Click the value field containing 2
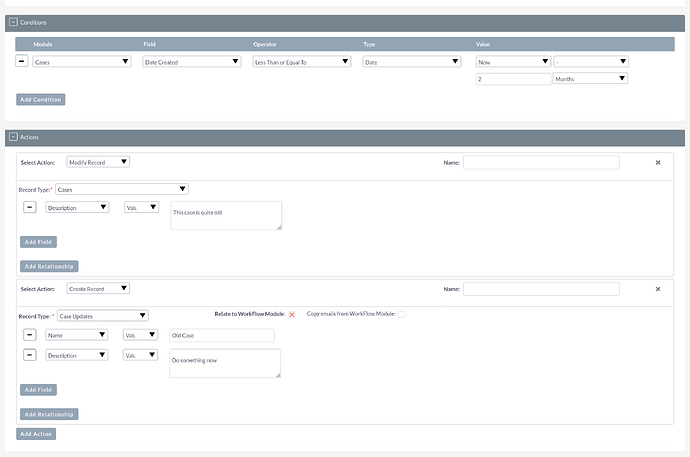 click(x=512, y=78)
